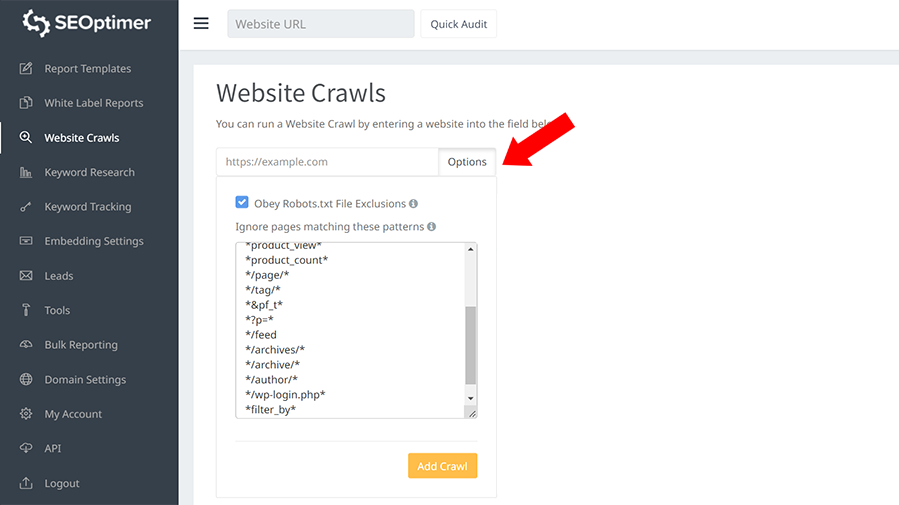
Task: Run a Quick Audit
Action: coord(458,24)
